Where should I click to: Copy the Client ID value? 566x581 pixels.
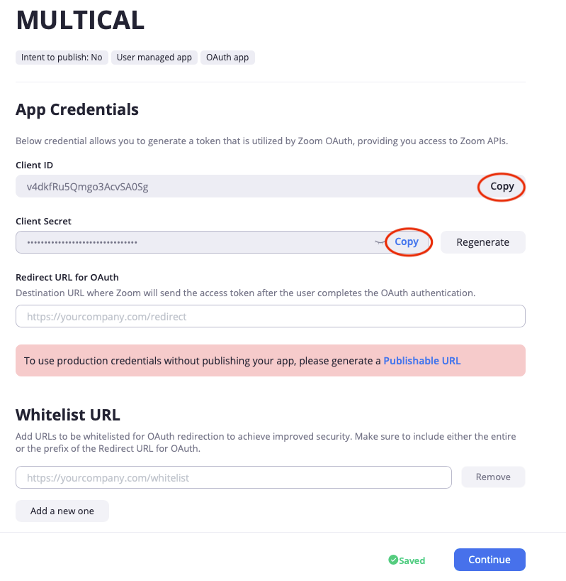click(502, 186)
